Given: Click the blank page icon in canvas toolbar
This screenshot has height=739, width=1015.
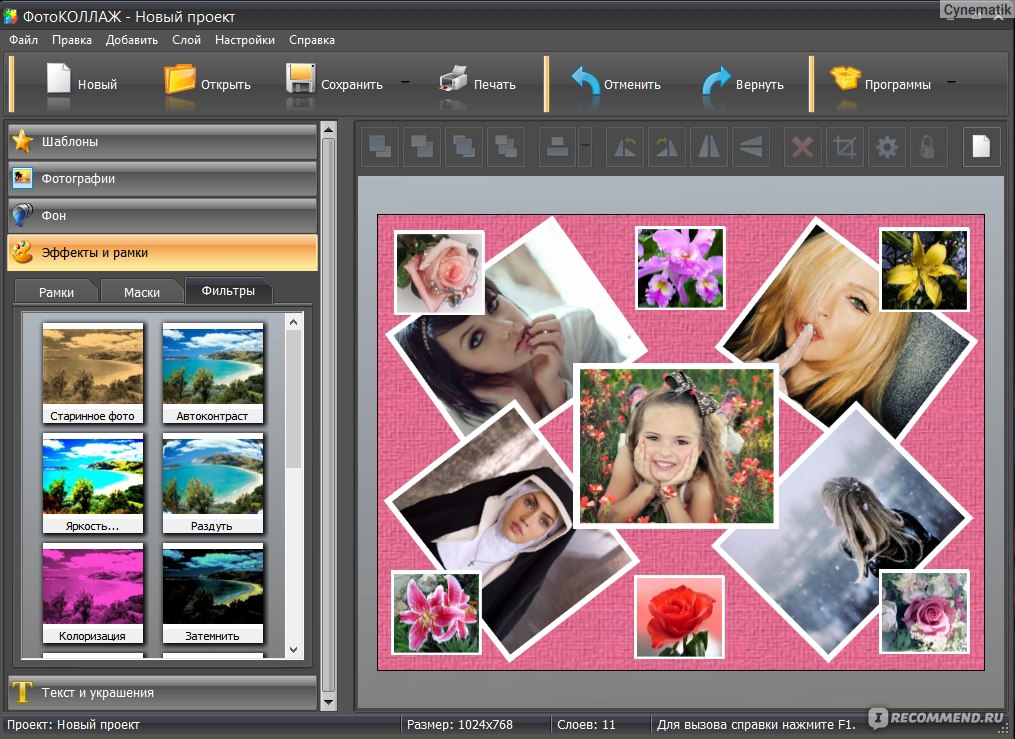Looking at the screenshot, I should coord(981,147).
